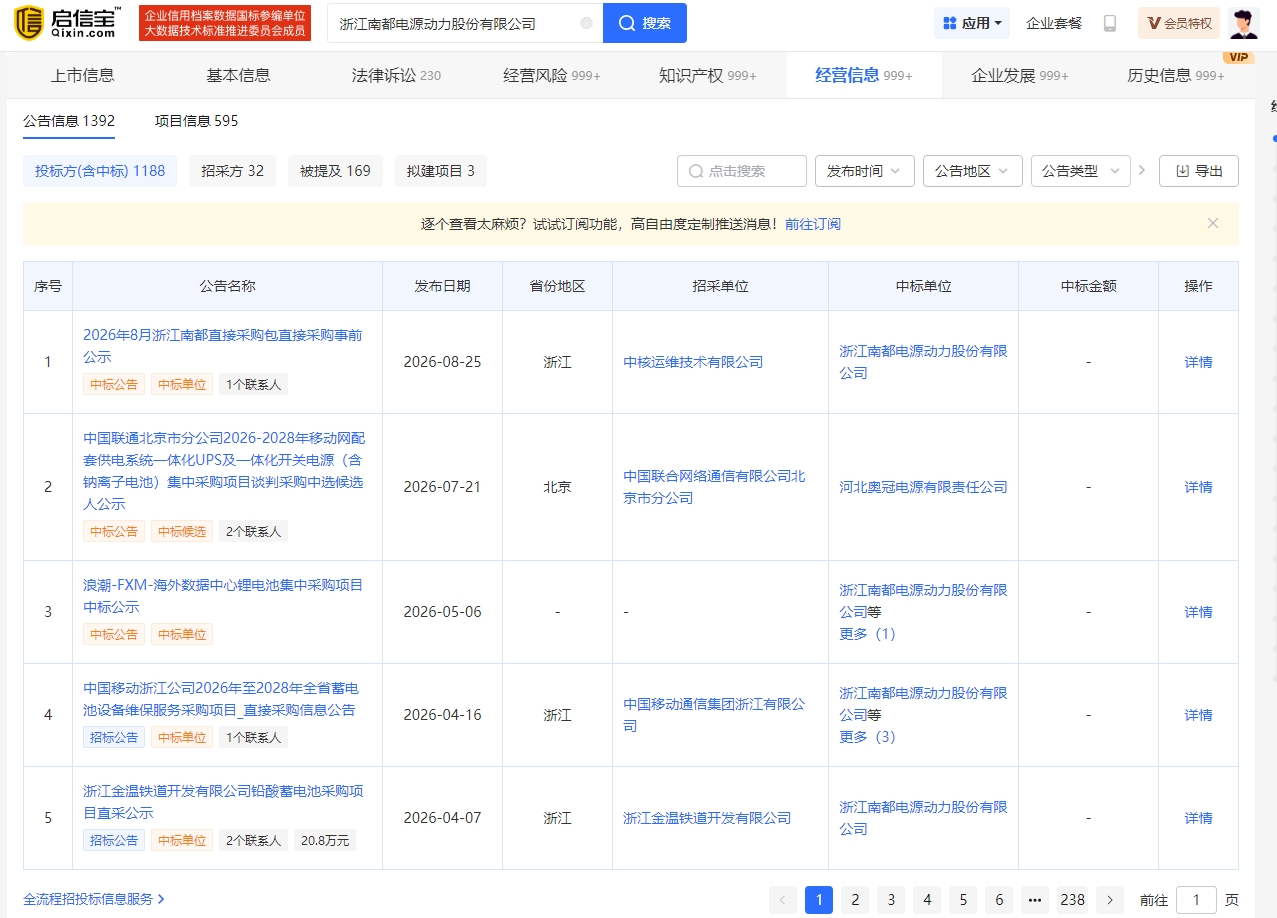This screenshot has width=1277, height=918.
Task: Click next page arrow in pagination
Action: click(1110, 899)
